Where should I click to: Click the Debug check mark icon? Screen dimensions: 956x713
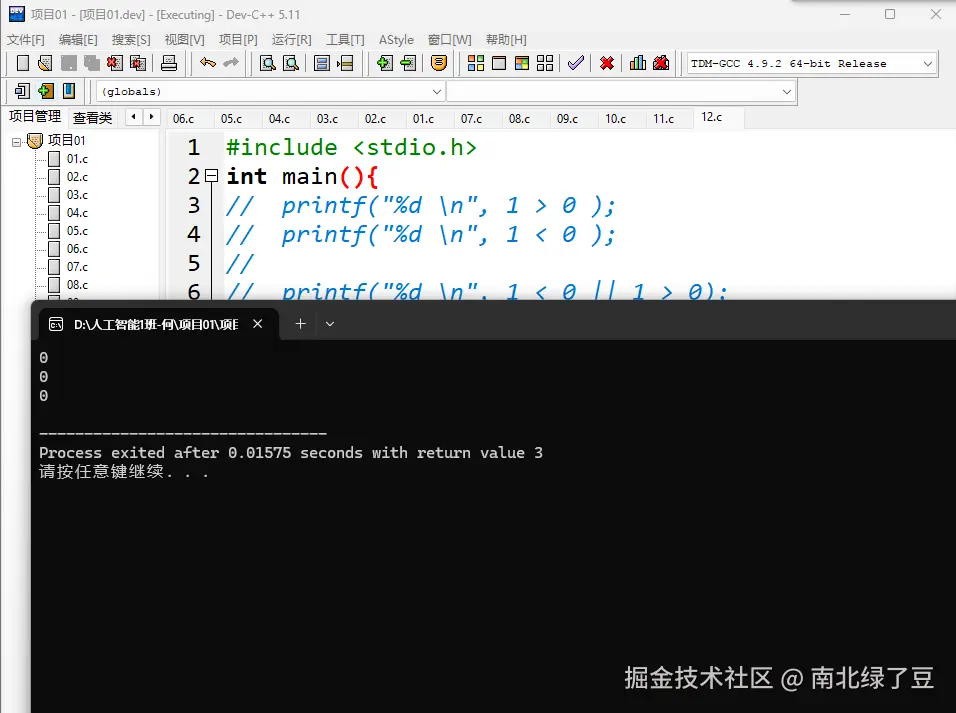tap(576, 63)
